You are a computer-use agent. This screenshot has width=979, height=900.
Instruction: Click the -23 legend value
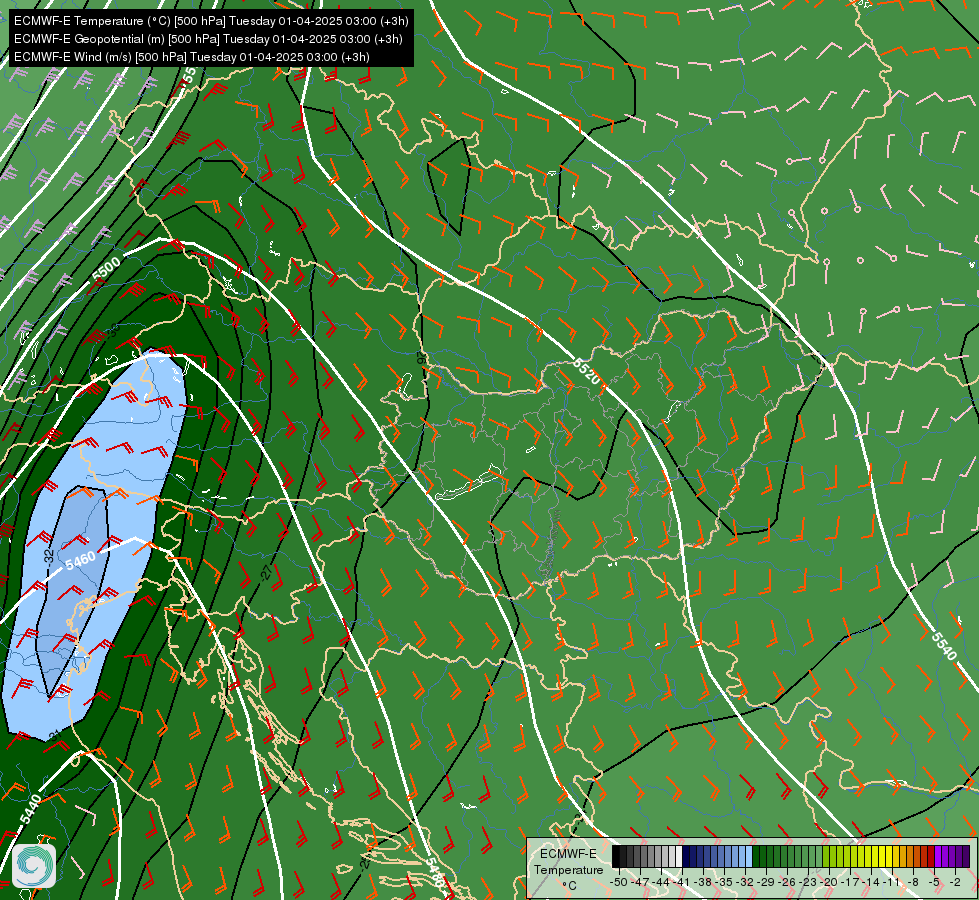(807, 882)
